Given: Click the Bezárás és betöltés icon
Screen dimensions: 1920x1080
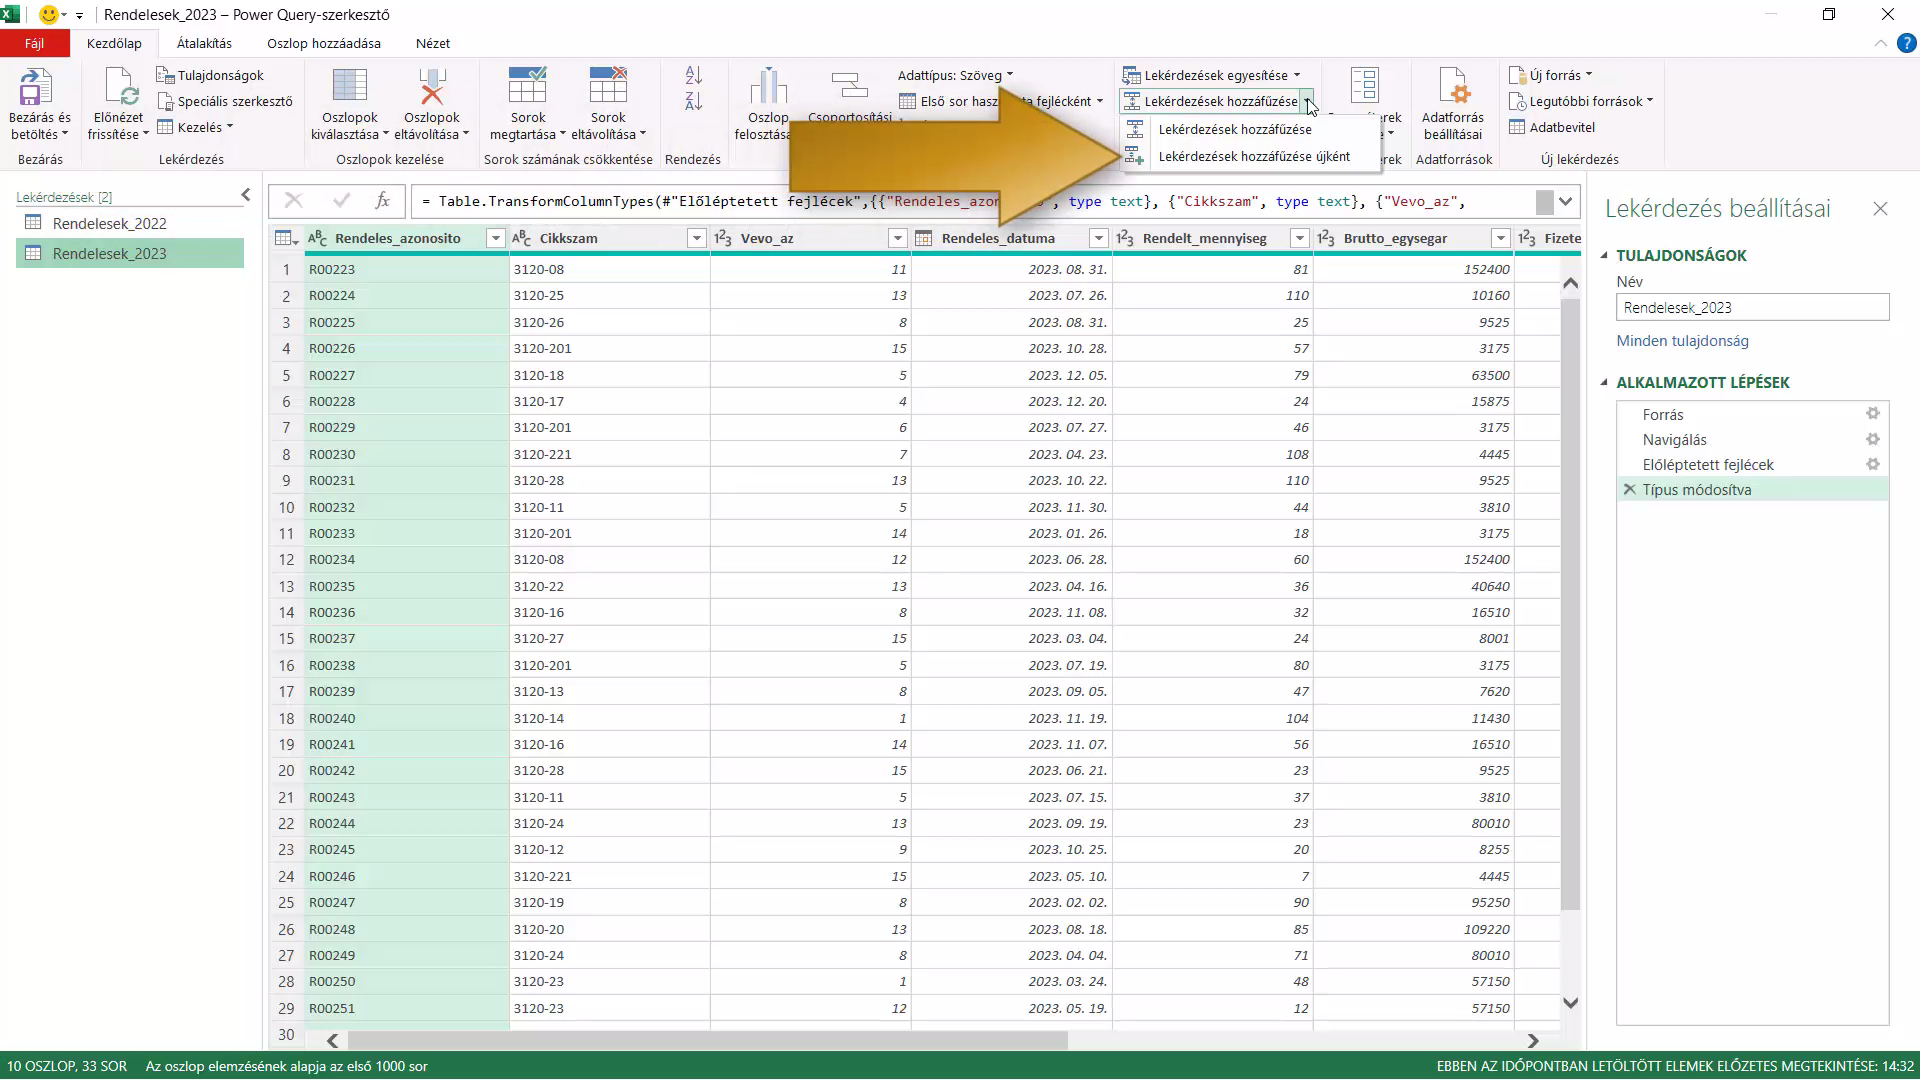Looking at the screenshot, I should point(36,87).
